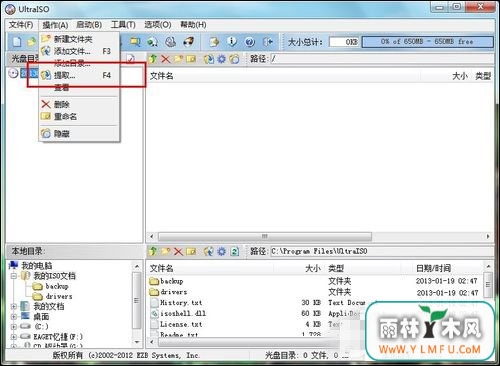Choose 添加文件... F3 menu entry
The height and width of the screenshot is (366, 500).
79,51
